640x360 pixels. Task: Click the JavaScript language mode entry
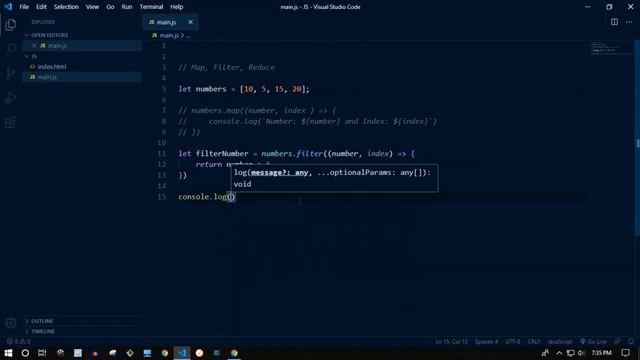(x=560, y=341)
